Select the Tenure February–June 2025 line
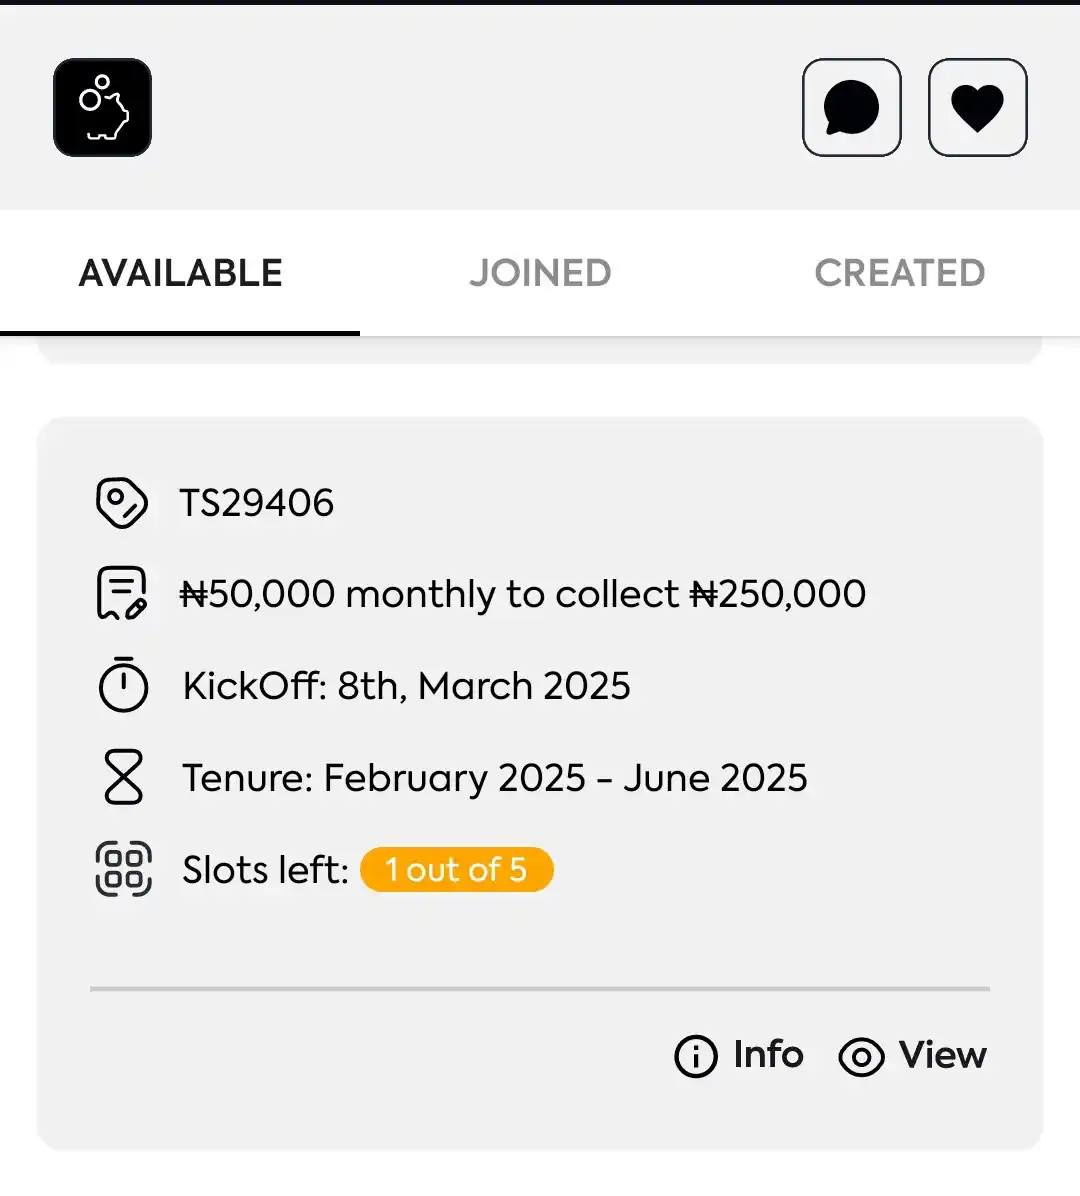1080x1196 pixels. [x=495, y=778]
